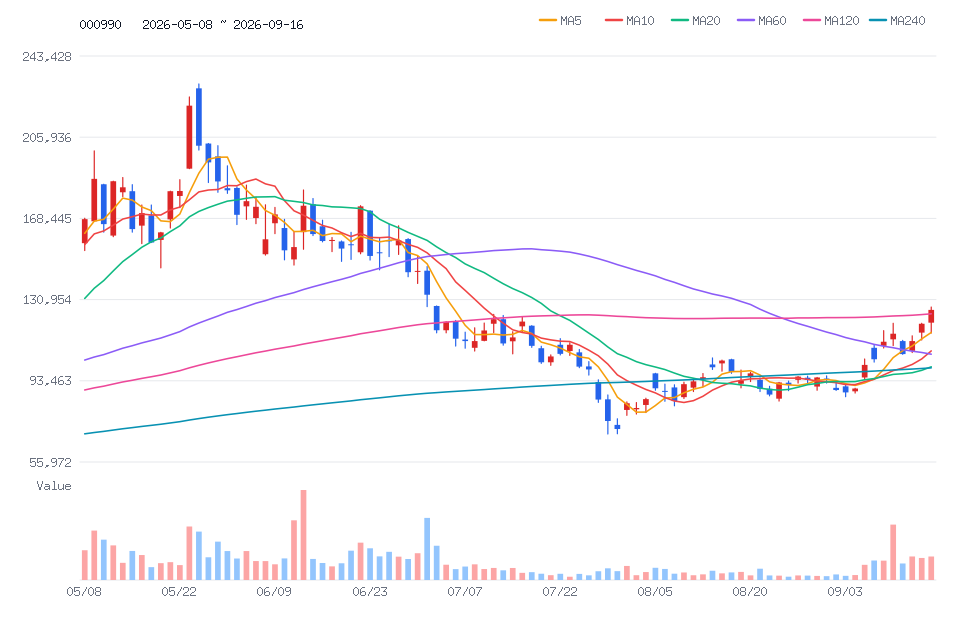Select the 06/09 date axis label
This screenshot has height=620, width=960.
274,592
